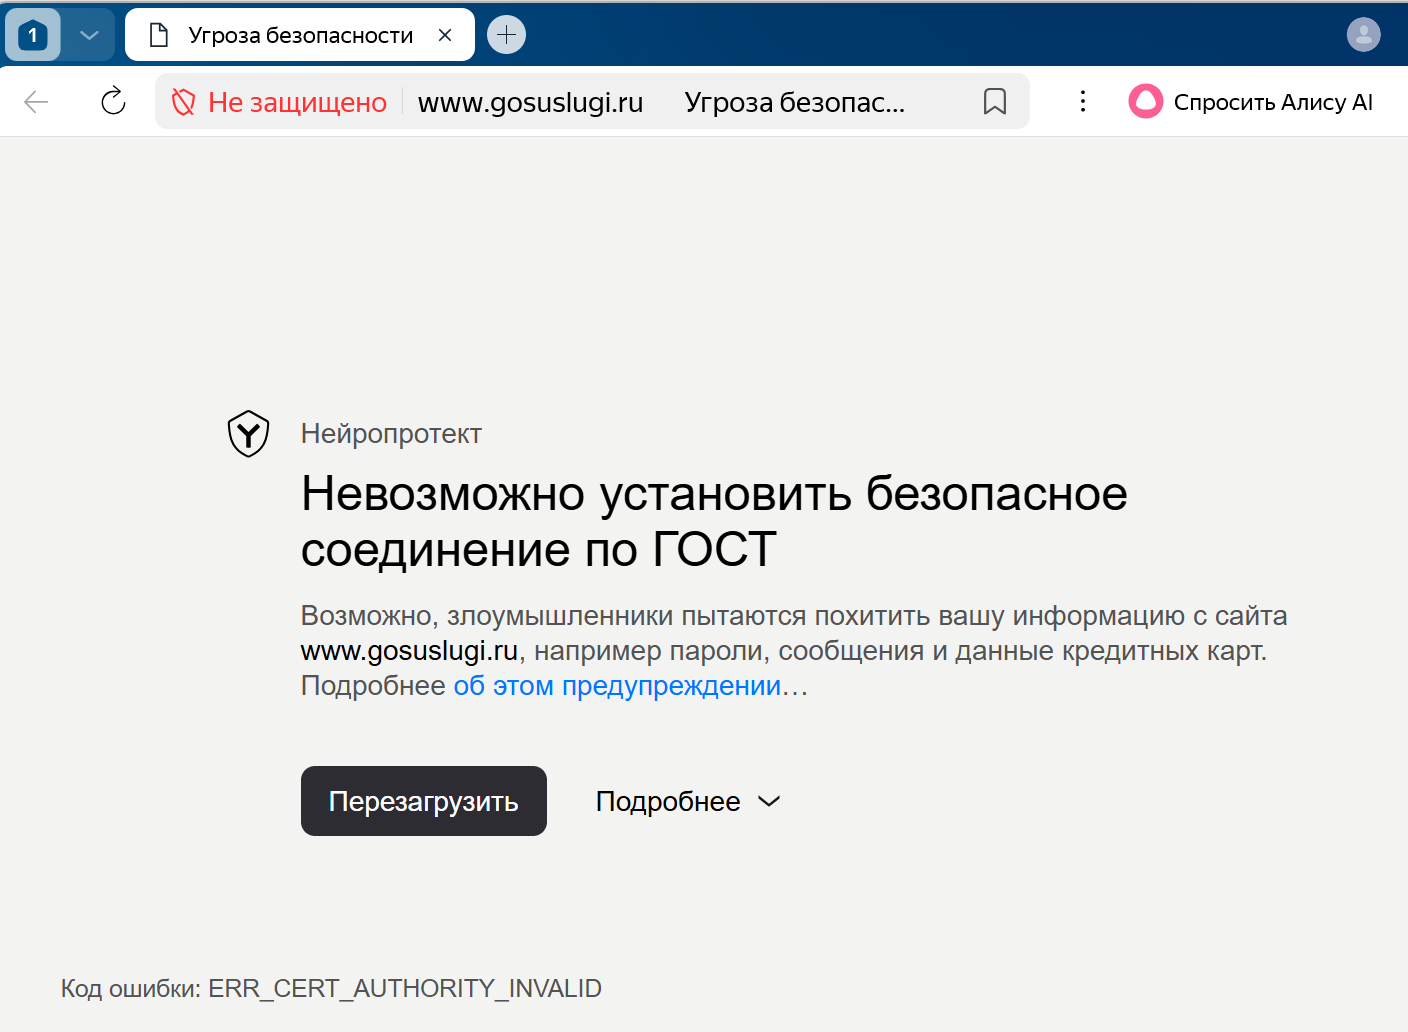1408x1032 pixels.
Task: Click Спросить Алису AI button
Action: [x=1251, y=101]
